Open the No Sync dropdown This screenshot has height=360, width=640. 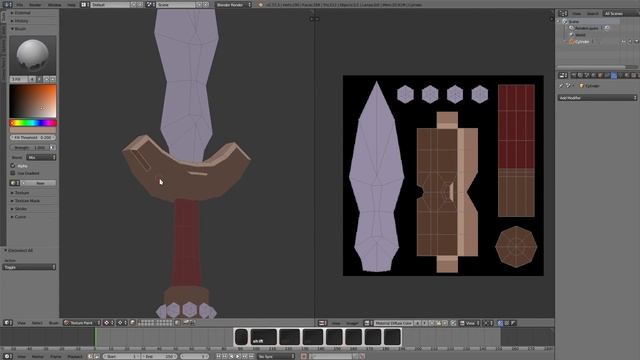276,356
